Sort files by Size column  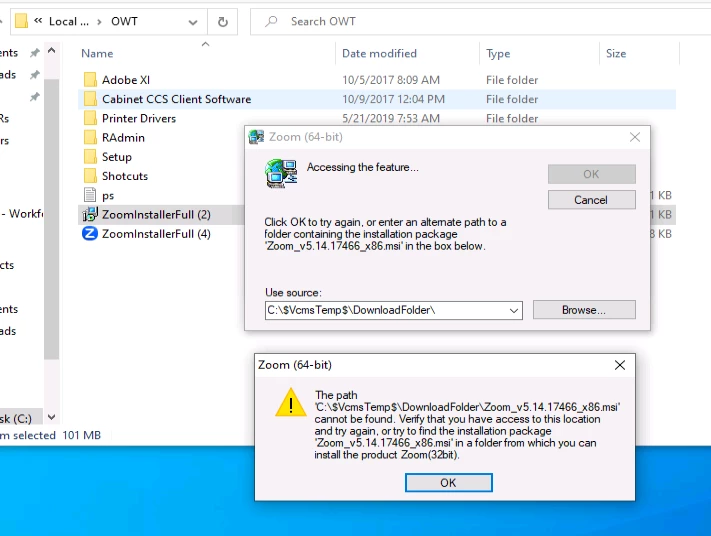pyautogui.click(x=616, y=54)
